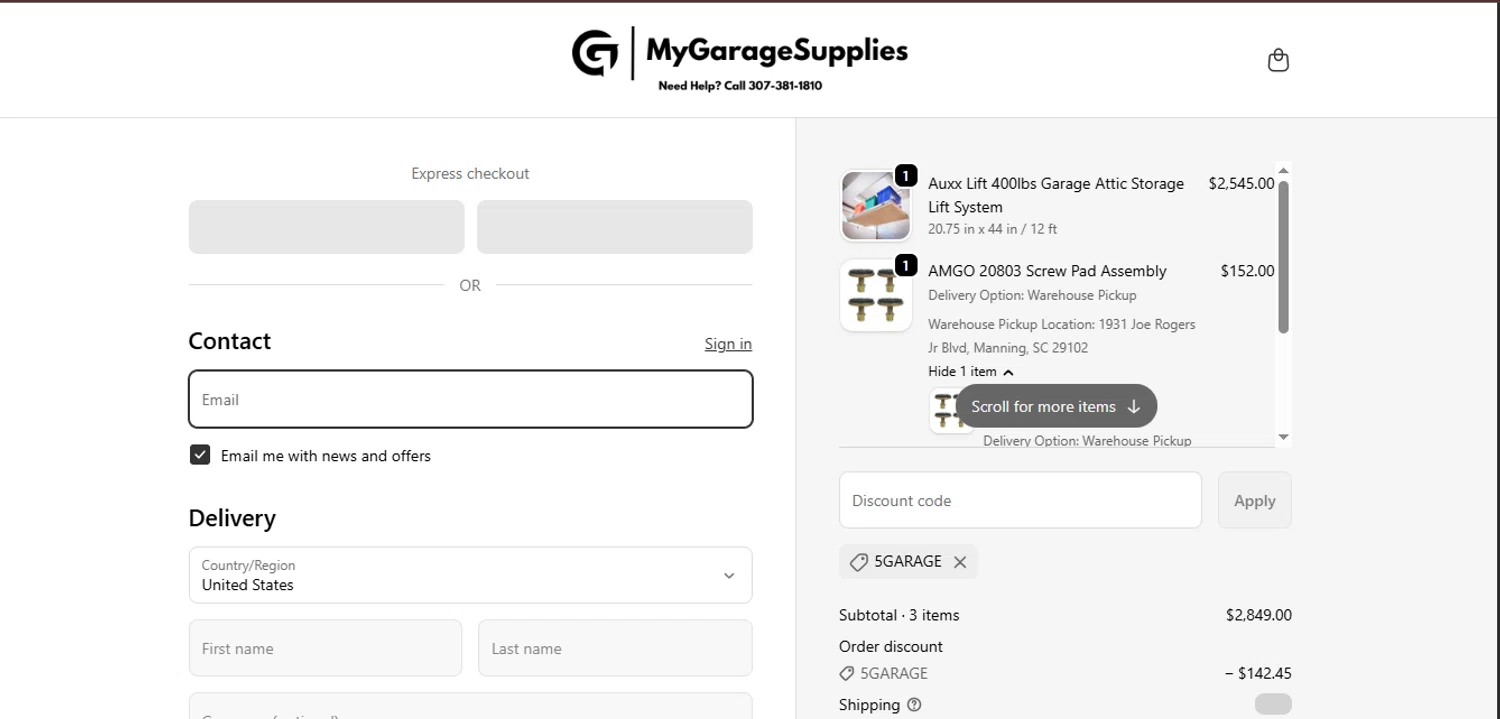1500x719 pixels.
Task: Click the Auxx Lift product thumbnail
Action: (876, 205)
